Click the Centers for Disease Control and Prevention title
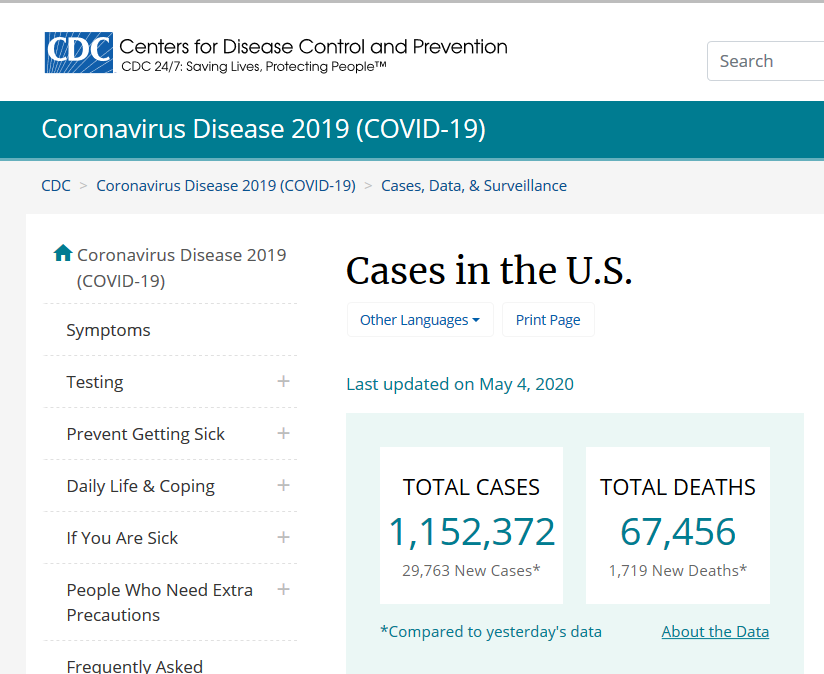Image resolution: width=824 pixels, height=674 pixels. (x=313, y=46)
